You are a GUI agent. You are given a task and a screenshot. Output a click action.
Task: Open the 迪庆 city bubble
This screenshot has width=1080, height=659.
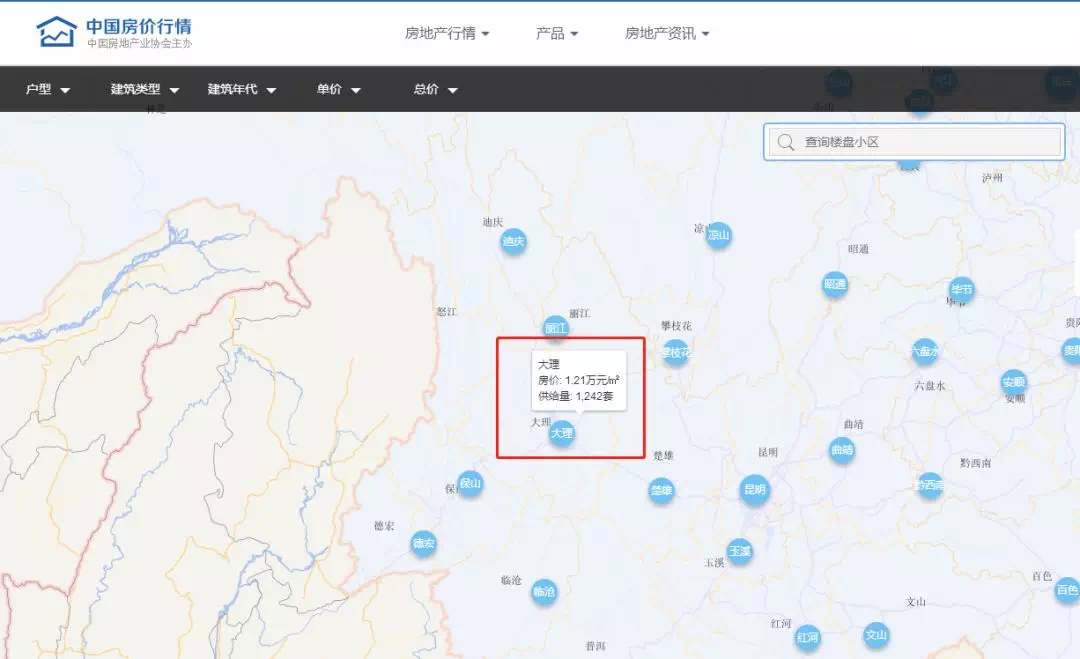click(x=513, y=241)
